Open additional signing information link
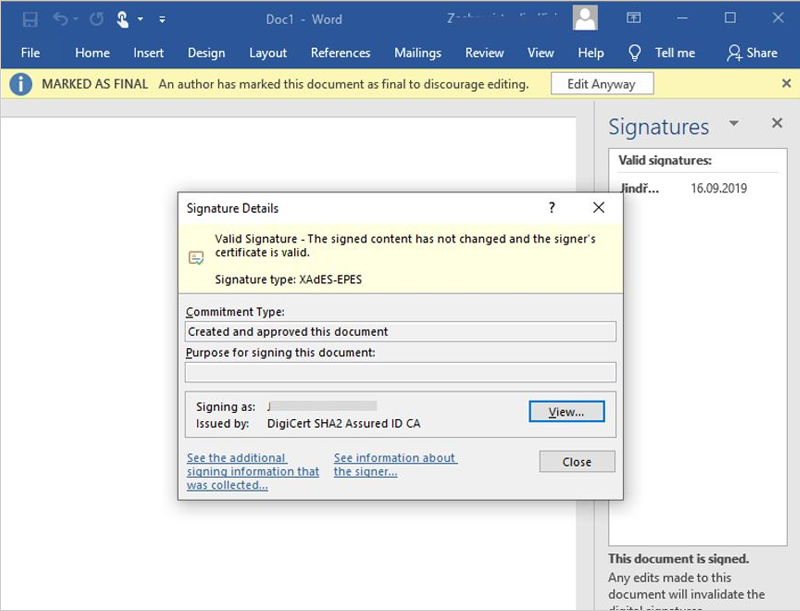 (253, 472)
